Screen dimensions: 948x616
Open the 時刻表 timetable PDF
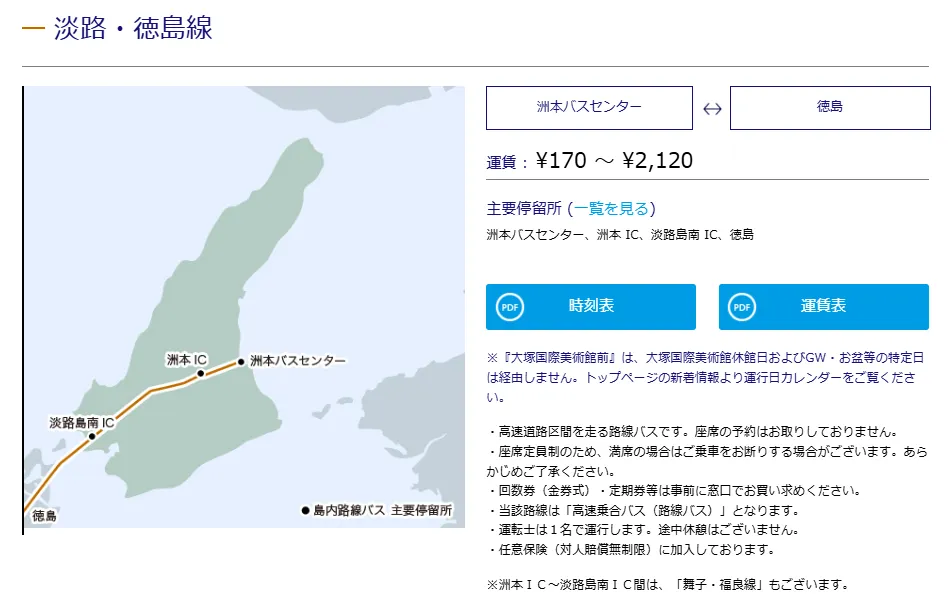[x=590, y=307]
